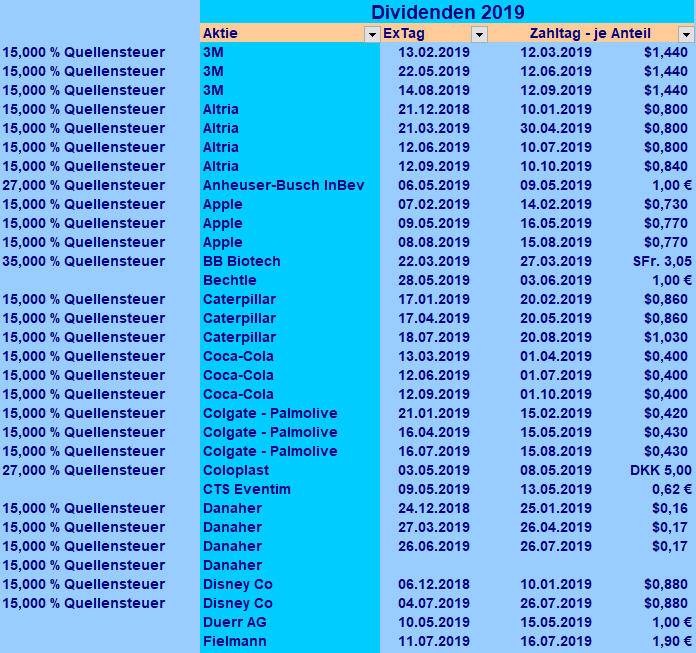Select Apple cell with ExTag 09.05.2019
This screenshot has height=653, width=696.
click(x=290, y=223)
